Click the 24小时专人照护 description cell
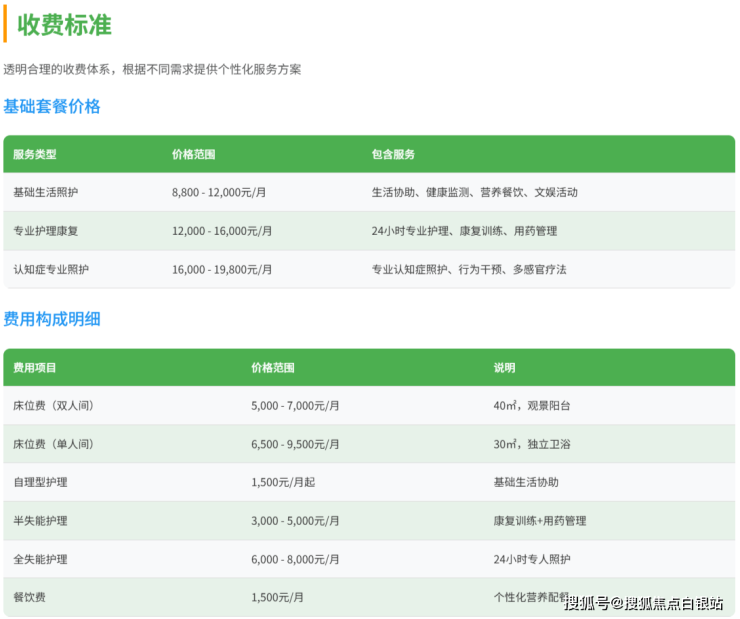The height and width of the screenshot is (619, 740). 532,559
